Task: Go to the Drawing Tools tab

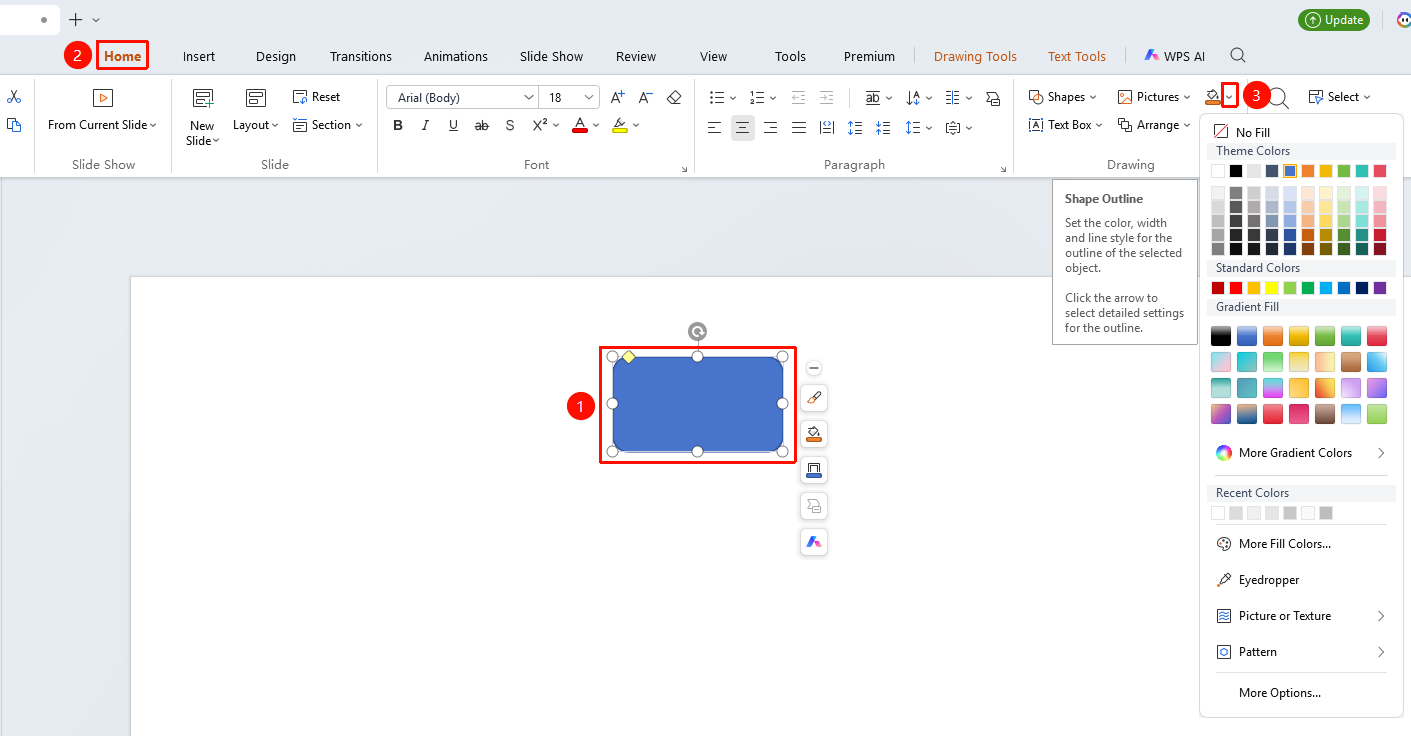Action: (975, 56)
